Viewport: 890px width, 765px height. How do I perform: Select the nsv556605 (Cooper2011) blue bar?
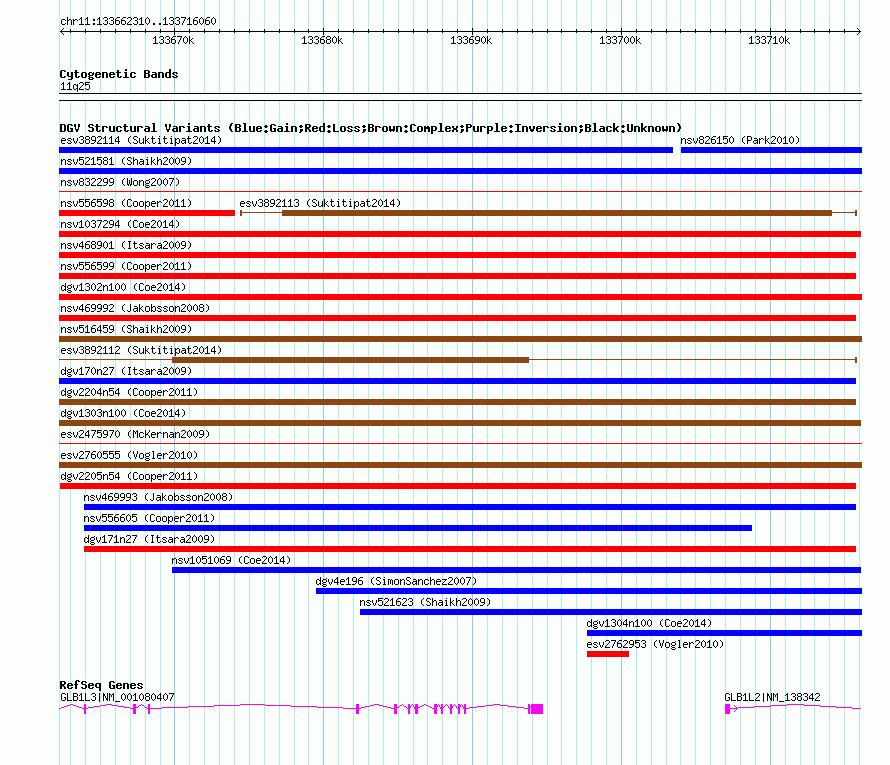[x=418, y=528]
